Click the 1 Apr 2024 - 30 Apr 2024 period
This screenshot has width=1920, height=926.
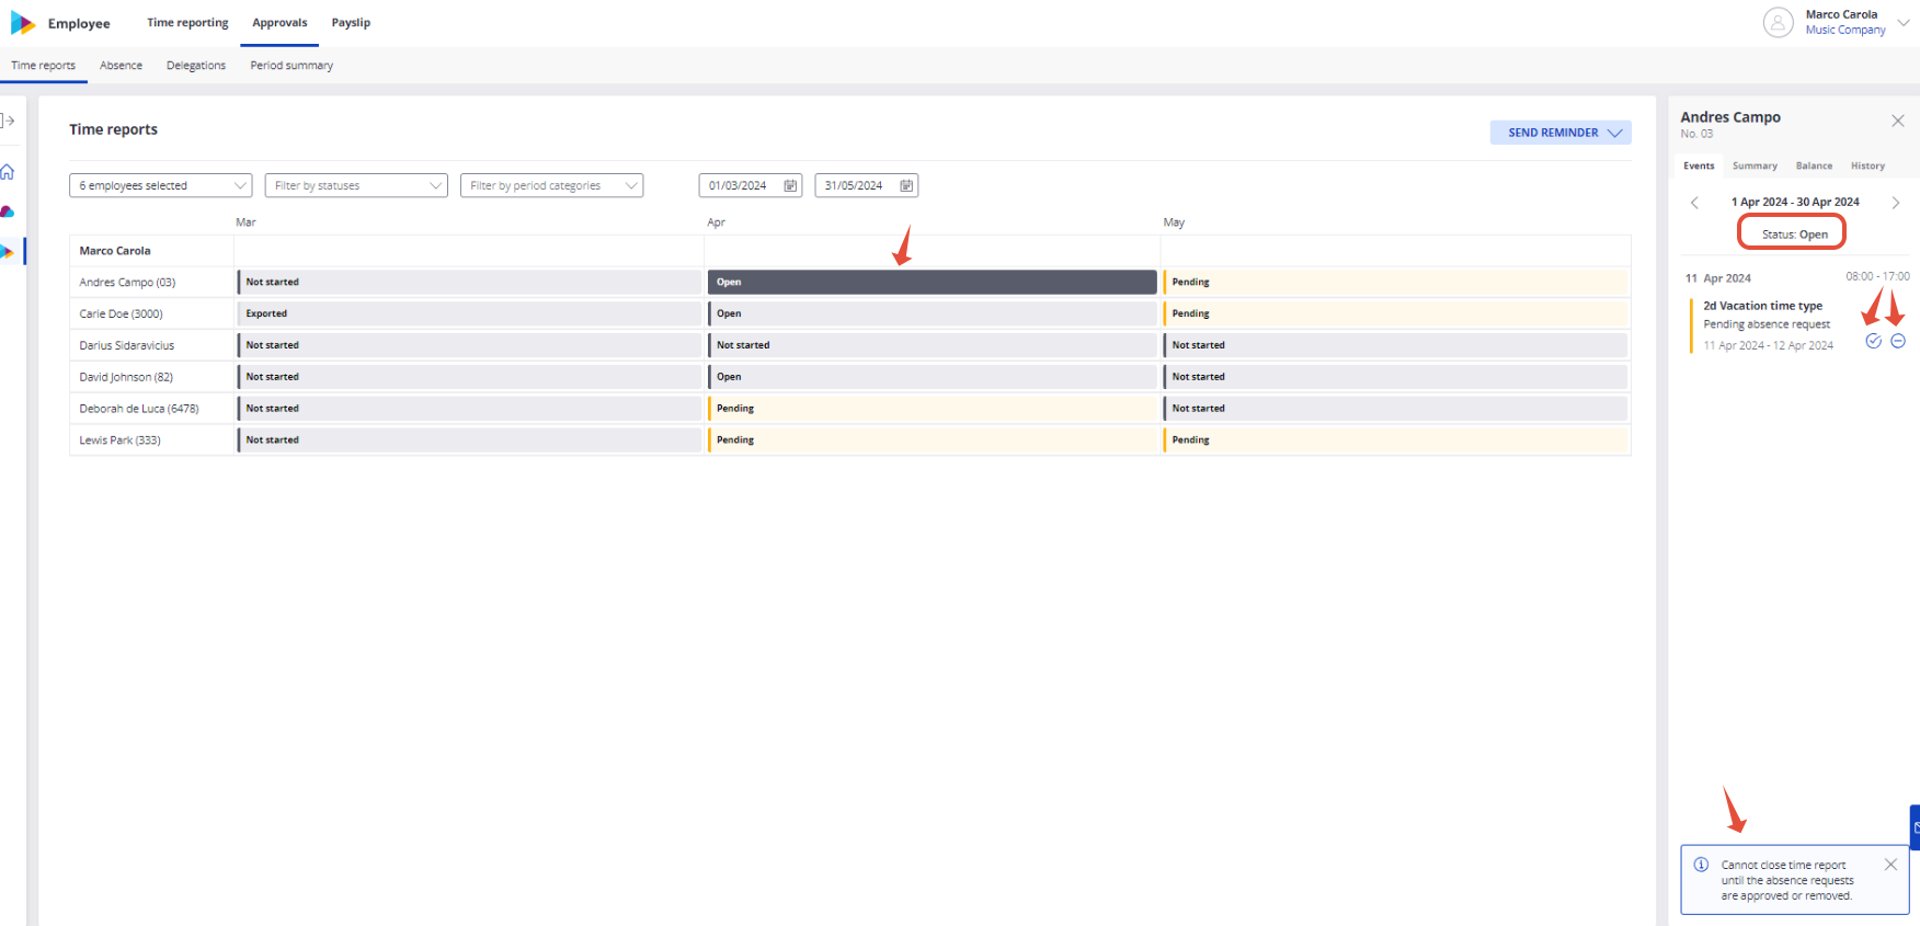pyautogui.click(x=1795, y=202)
